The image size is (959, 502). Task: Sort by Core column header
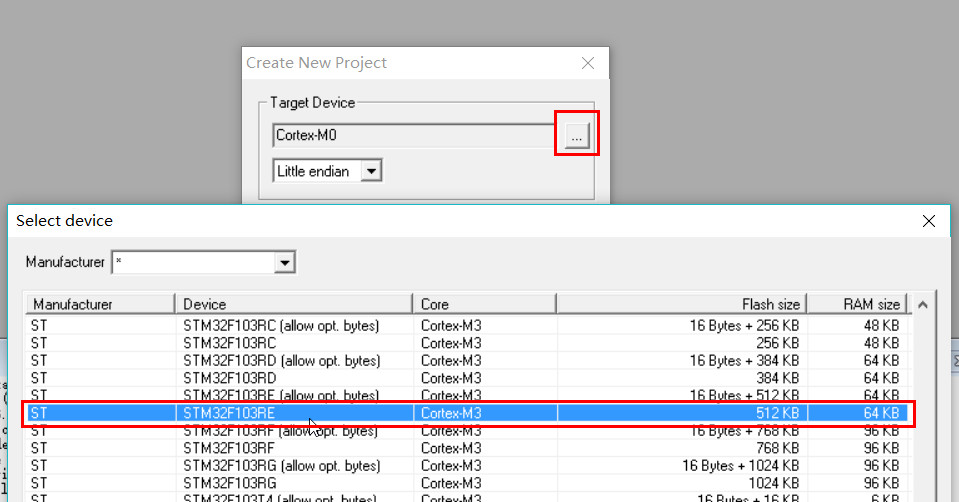(484, 304)
